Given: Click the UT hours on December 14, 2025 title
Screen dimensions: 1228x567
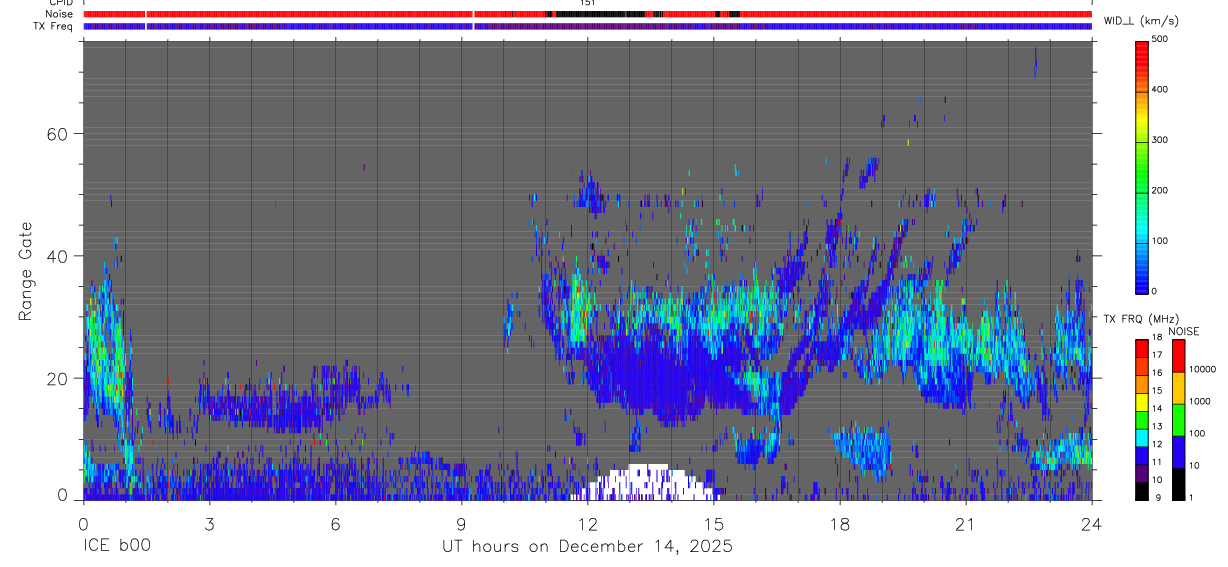Looking at the screenshot, I should tap(587, 547).
